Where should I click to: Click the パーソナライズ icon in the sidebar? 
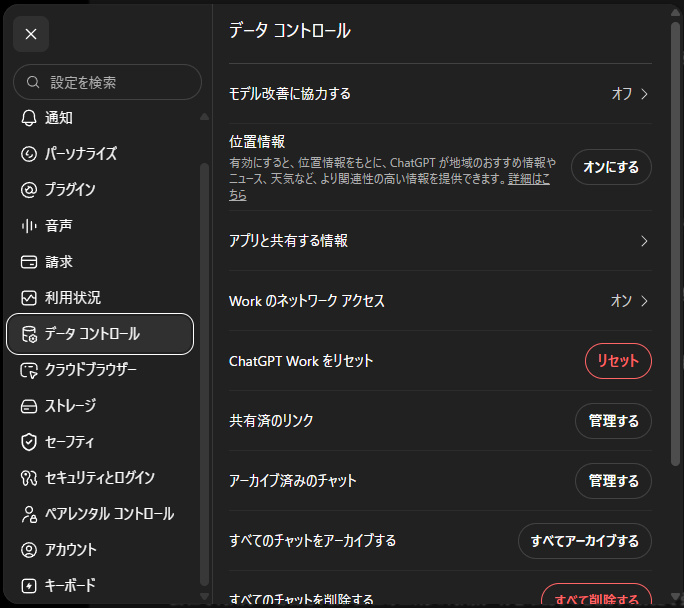(x=29, y=154)
